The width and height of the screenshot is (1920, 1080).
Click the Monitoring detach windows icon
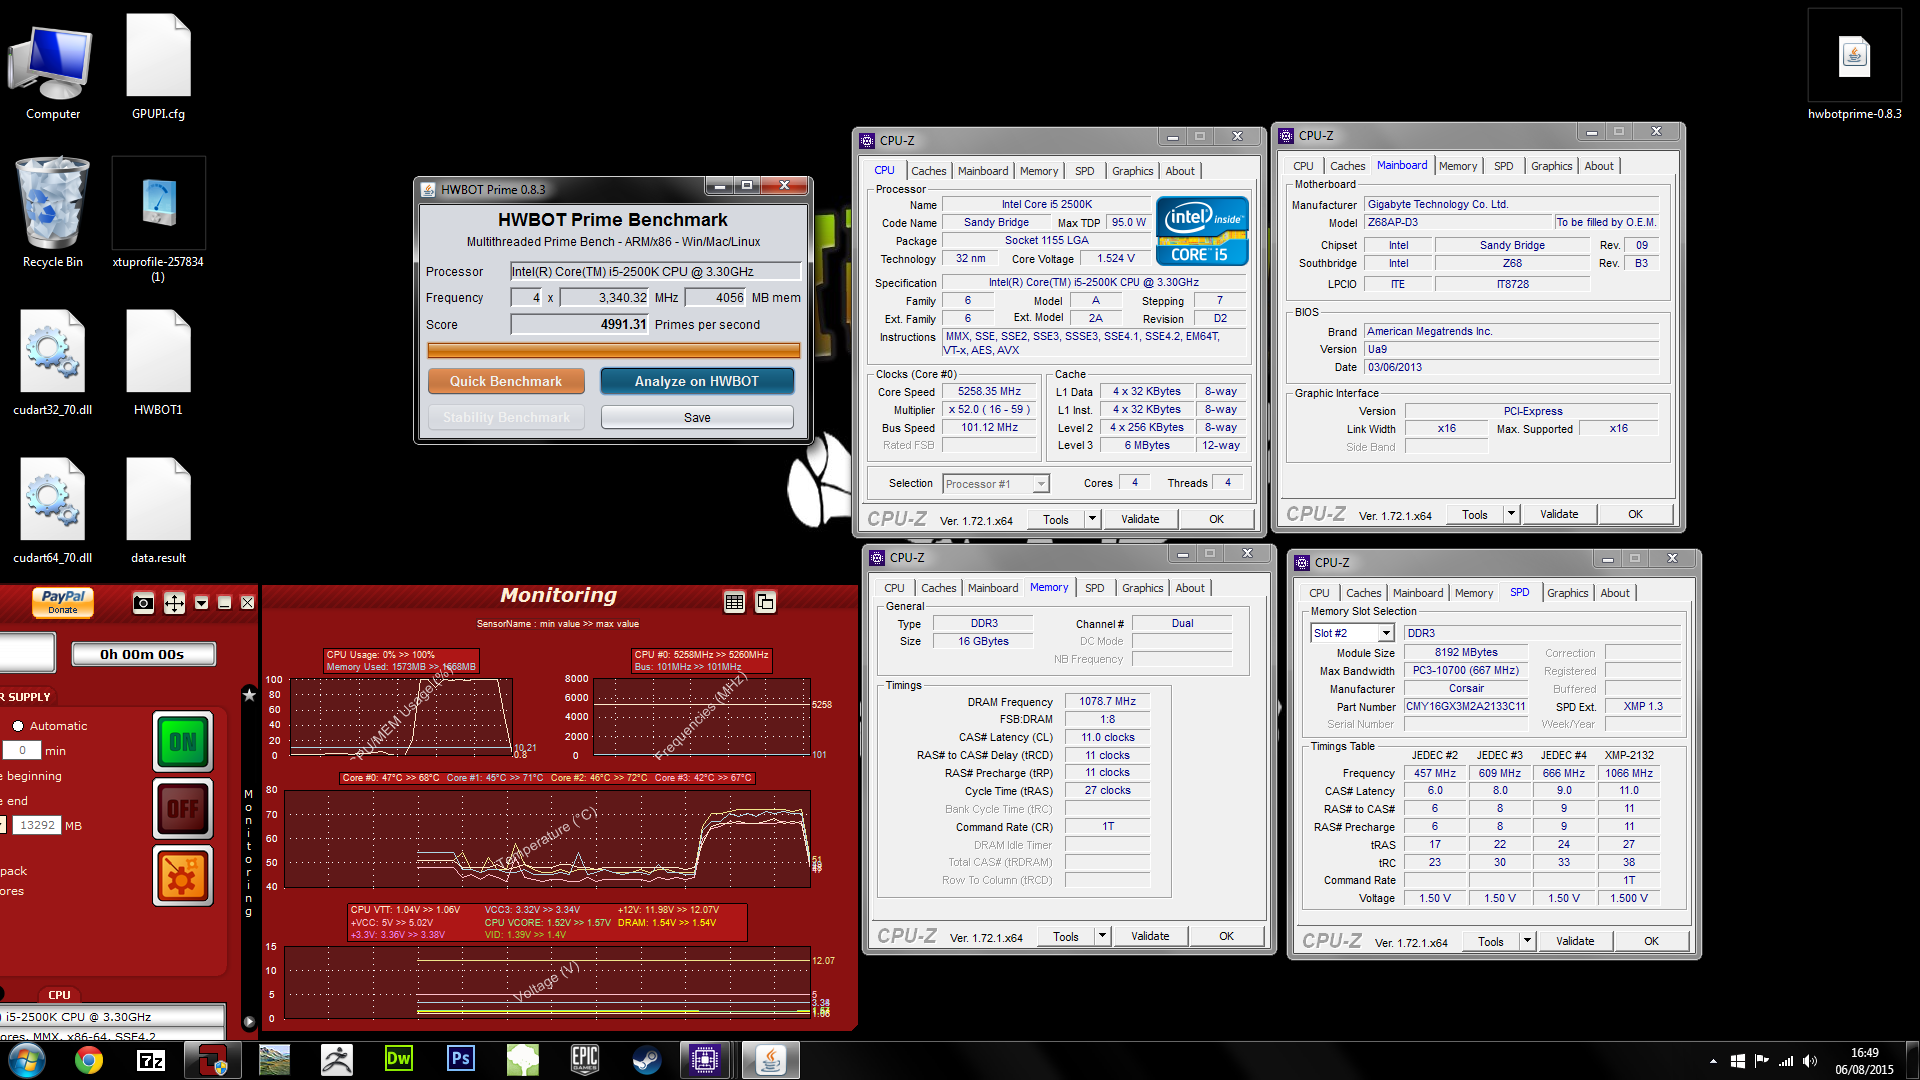coord(766,602)
